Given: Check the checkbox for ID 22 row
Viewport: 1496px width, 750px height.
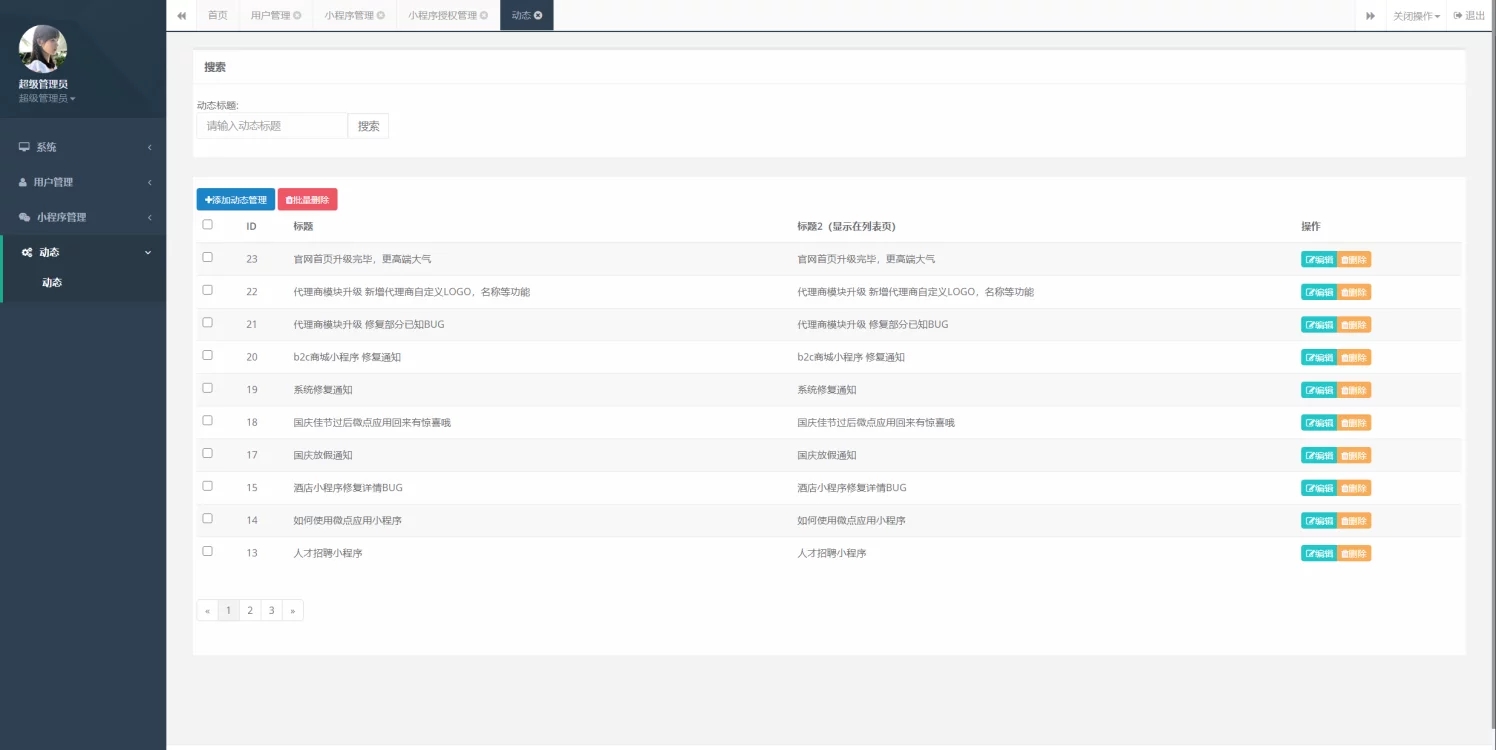Looking at the screenshot, I should click(208, 290).
